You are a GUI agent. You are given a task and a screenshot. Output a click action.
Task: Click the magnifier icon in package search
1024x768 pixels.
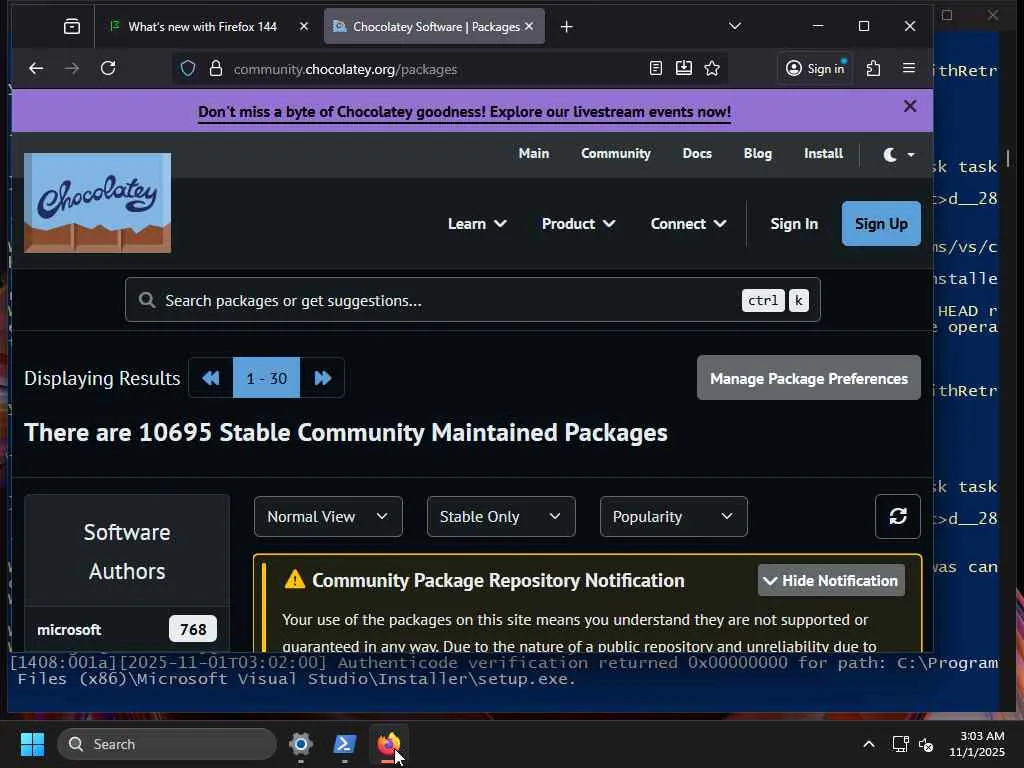147,300
